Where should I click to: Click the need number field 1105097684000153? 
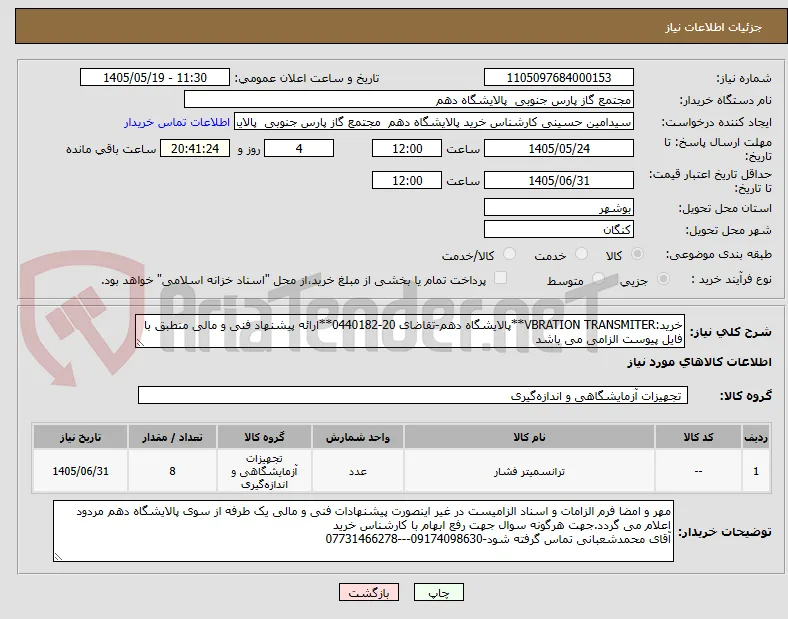click(x=558, y=77)
